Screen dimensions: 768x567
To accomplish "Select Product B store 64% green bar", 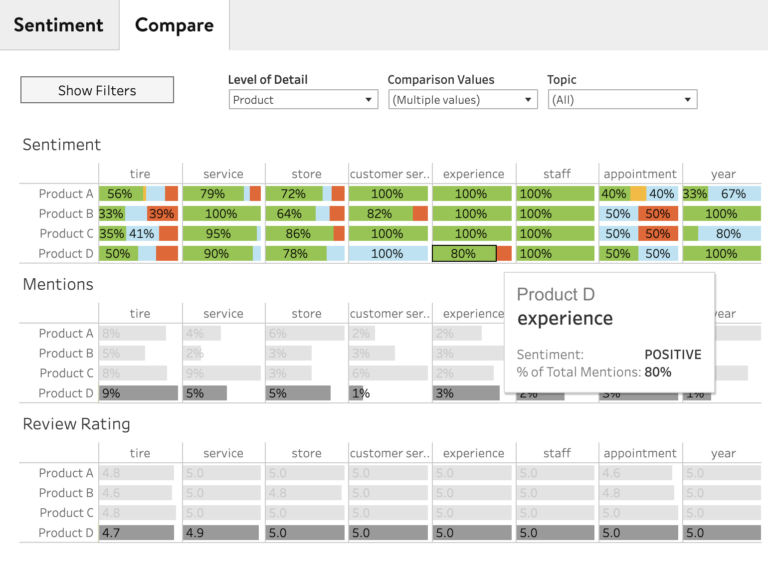I will pyautogui.click(x=289, y=214).
